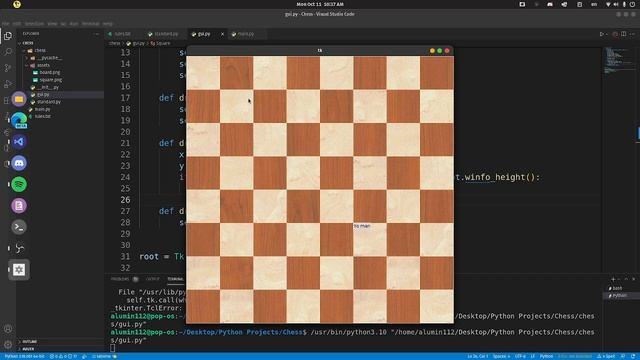Click the Square symbol breadcrumb
This screenshot has width=640, height=360.
(160, 43)
